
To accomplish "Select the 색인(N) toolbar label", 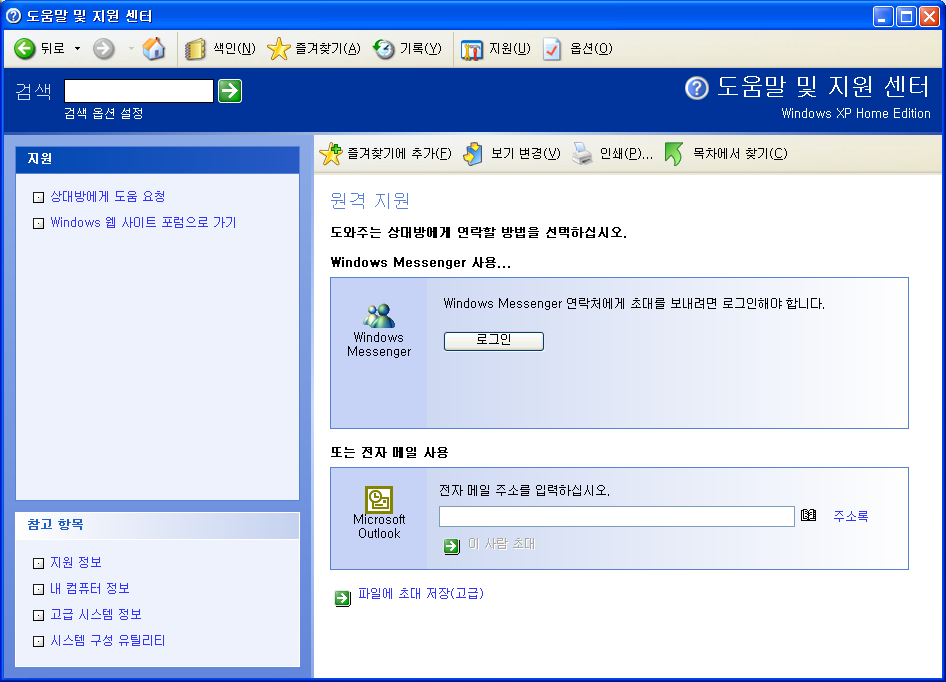I will 234,48.
